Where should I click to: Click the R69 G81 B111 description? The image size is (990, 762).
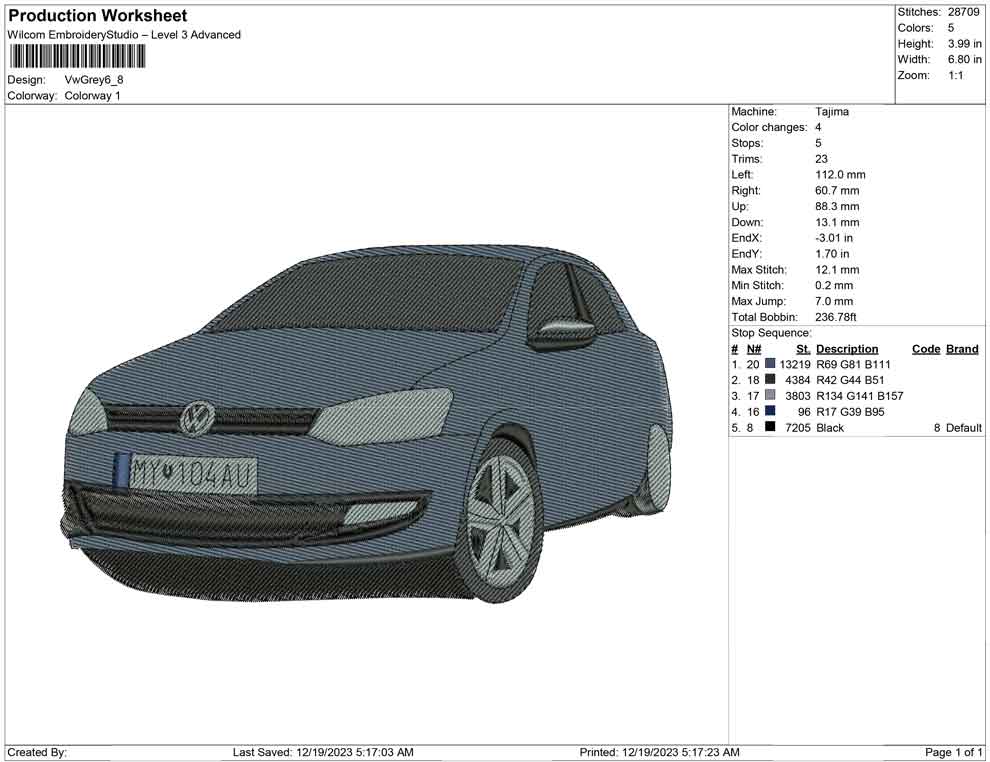click(853, 364)
